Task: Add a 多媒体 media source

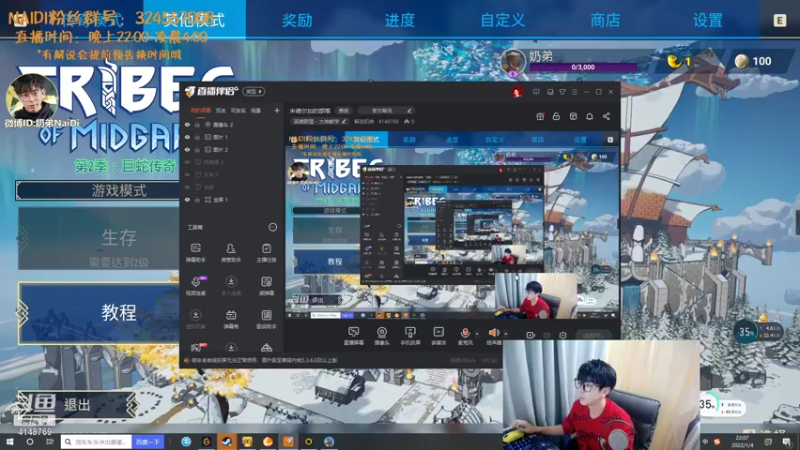Action: pyautogui.click(x=438, y=336)
